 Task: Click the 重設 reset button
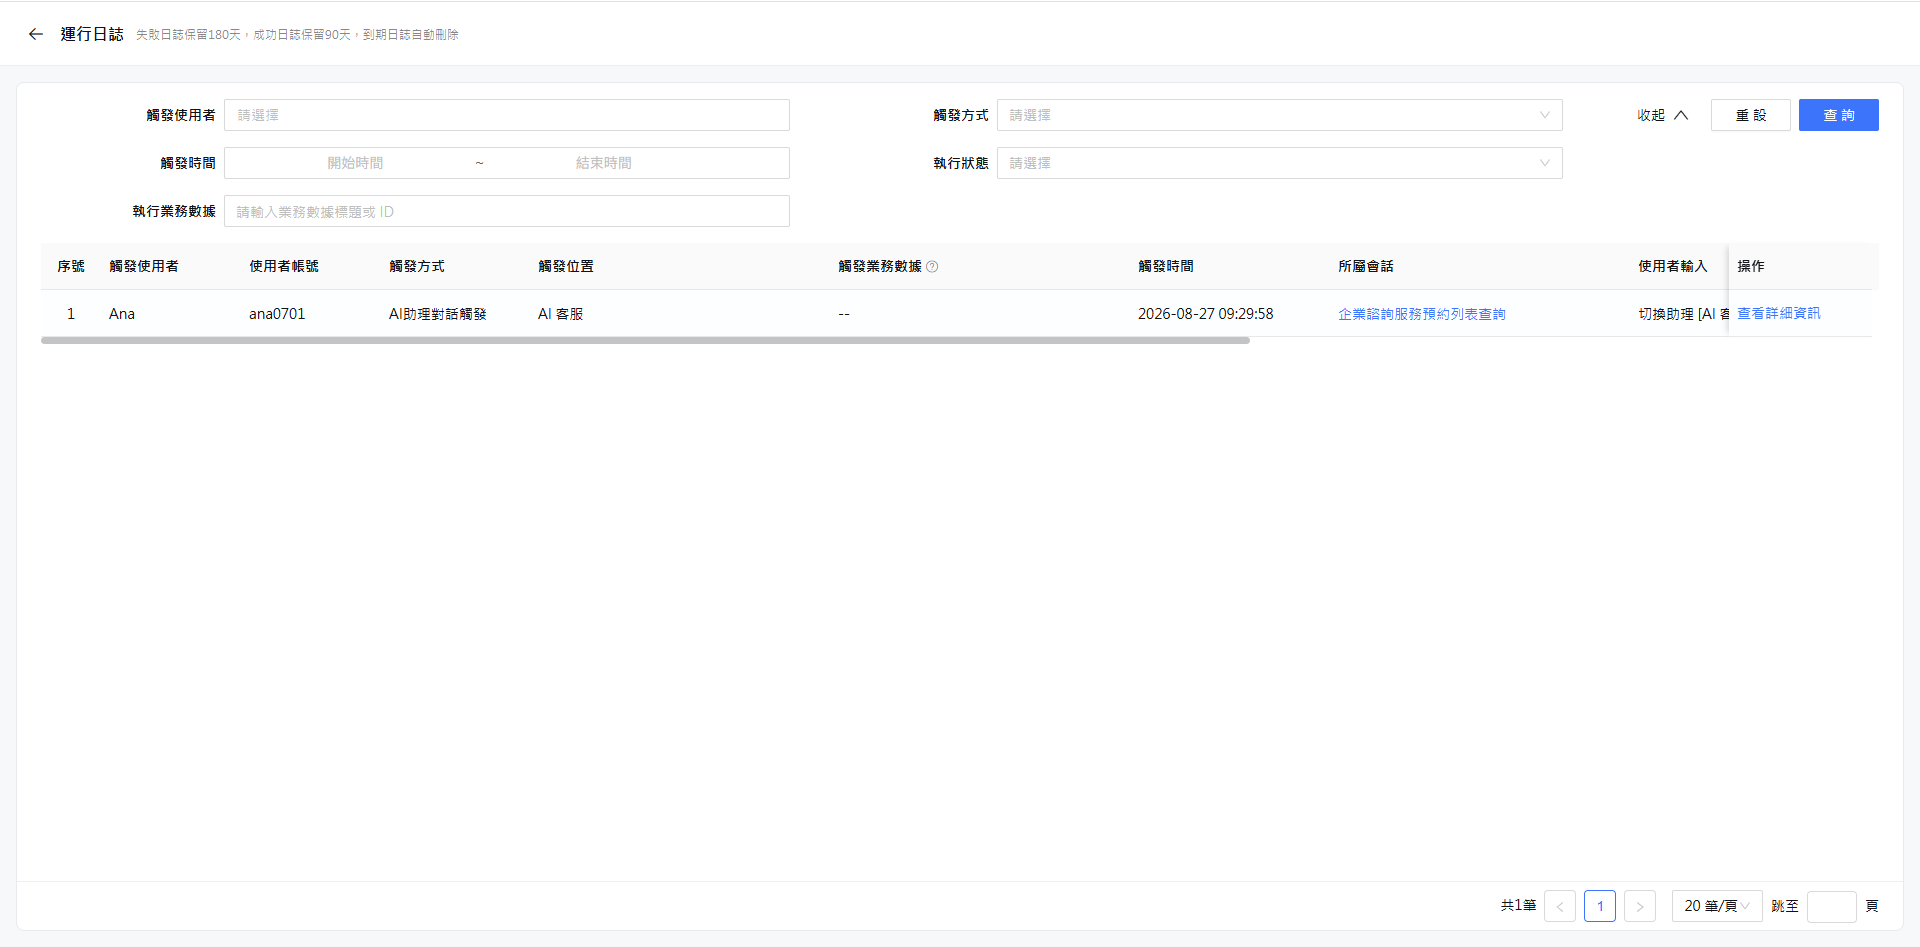[x=1750, y=115]
